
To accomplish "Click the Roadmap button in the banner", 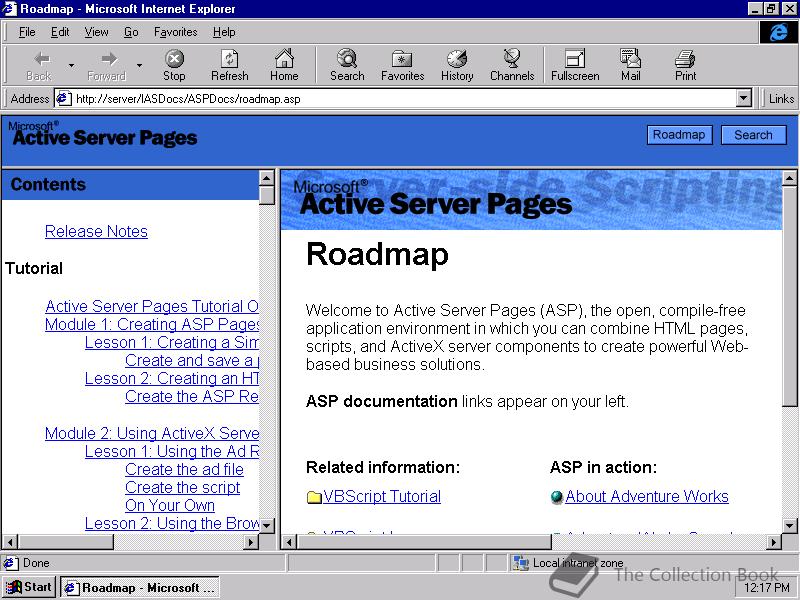I will click(680, 135).
